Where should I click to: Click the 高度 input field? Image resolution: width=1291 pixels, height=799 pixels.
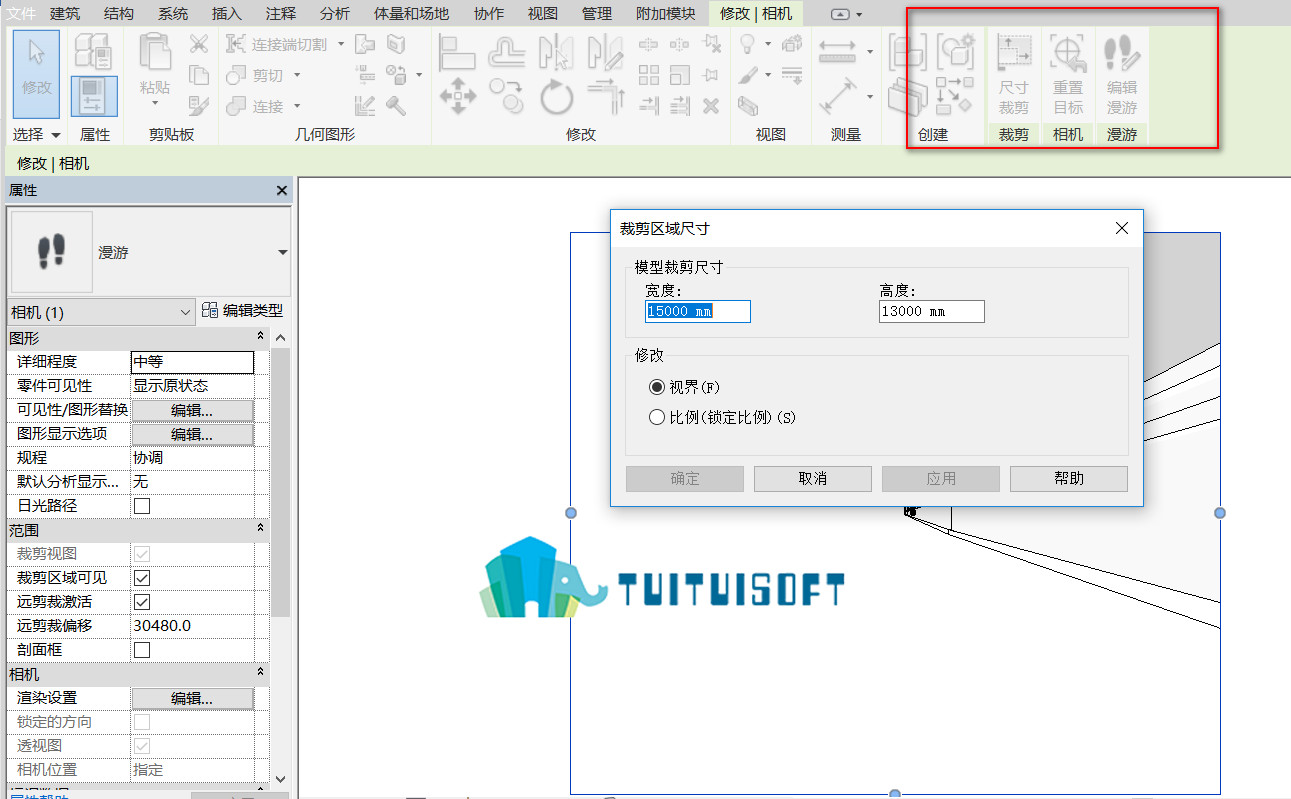(932, 311)
